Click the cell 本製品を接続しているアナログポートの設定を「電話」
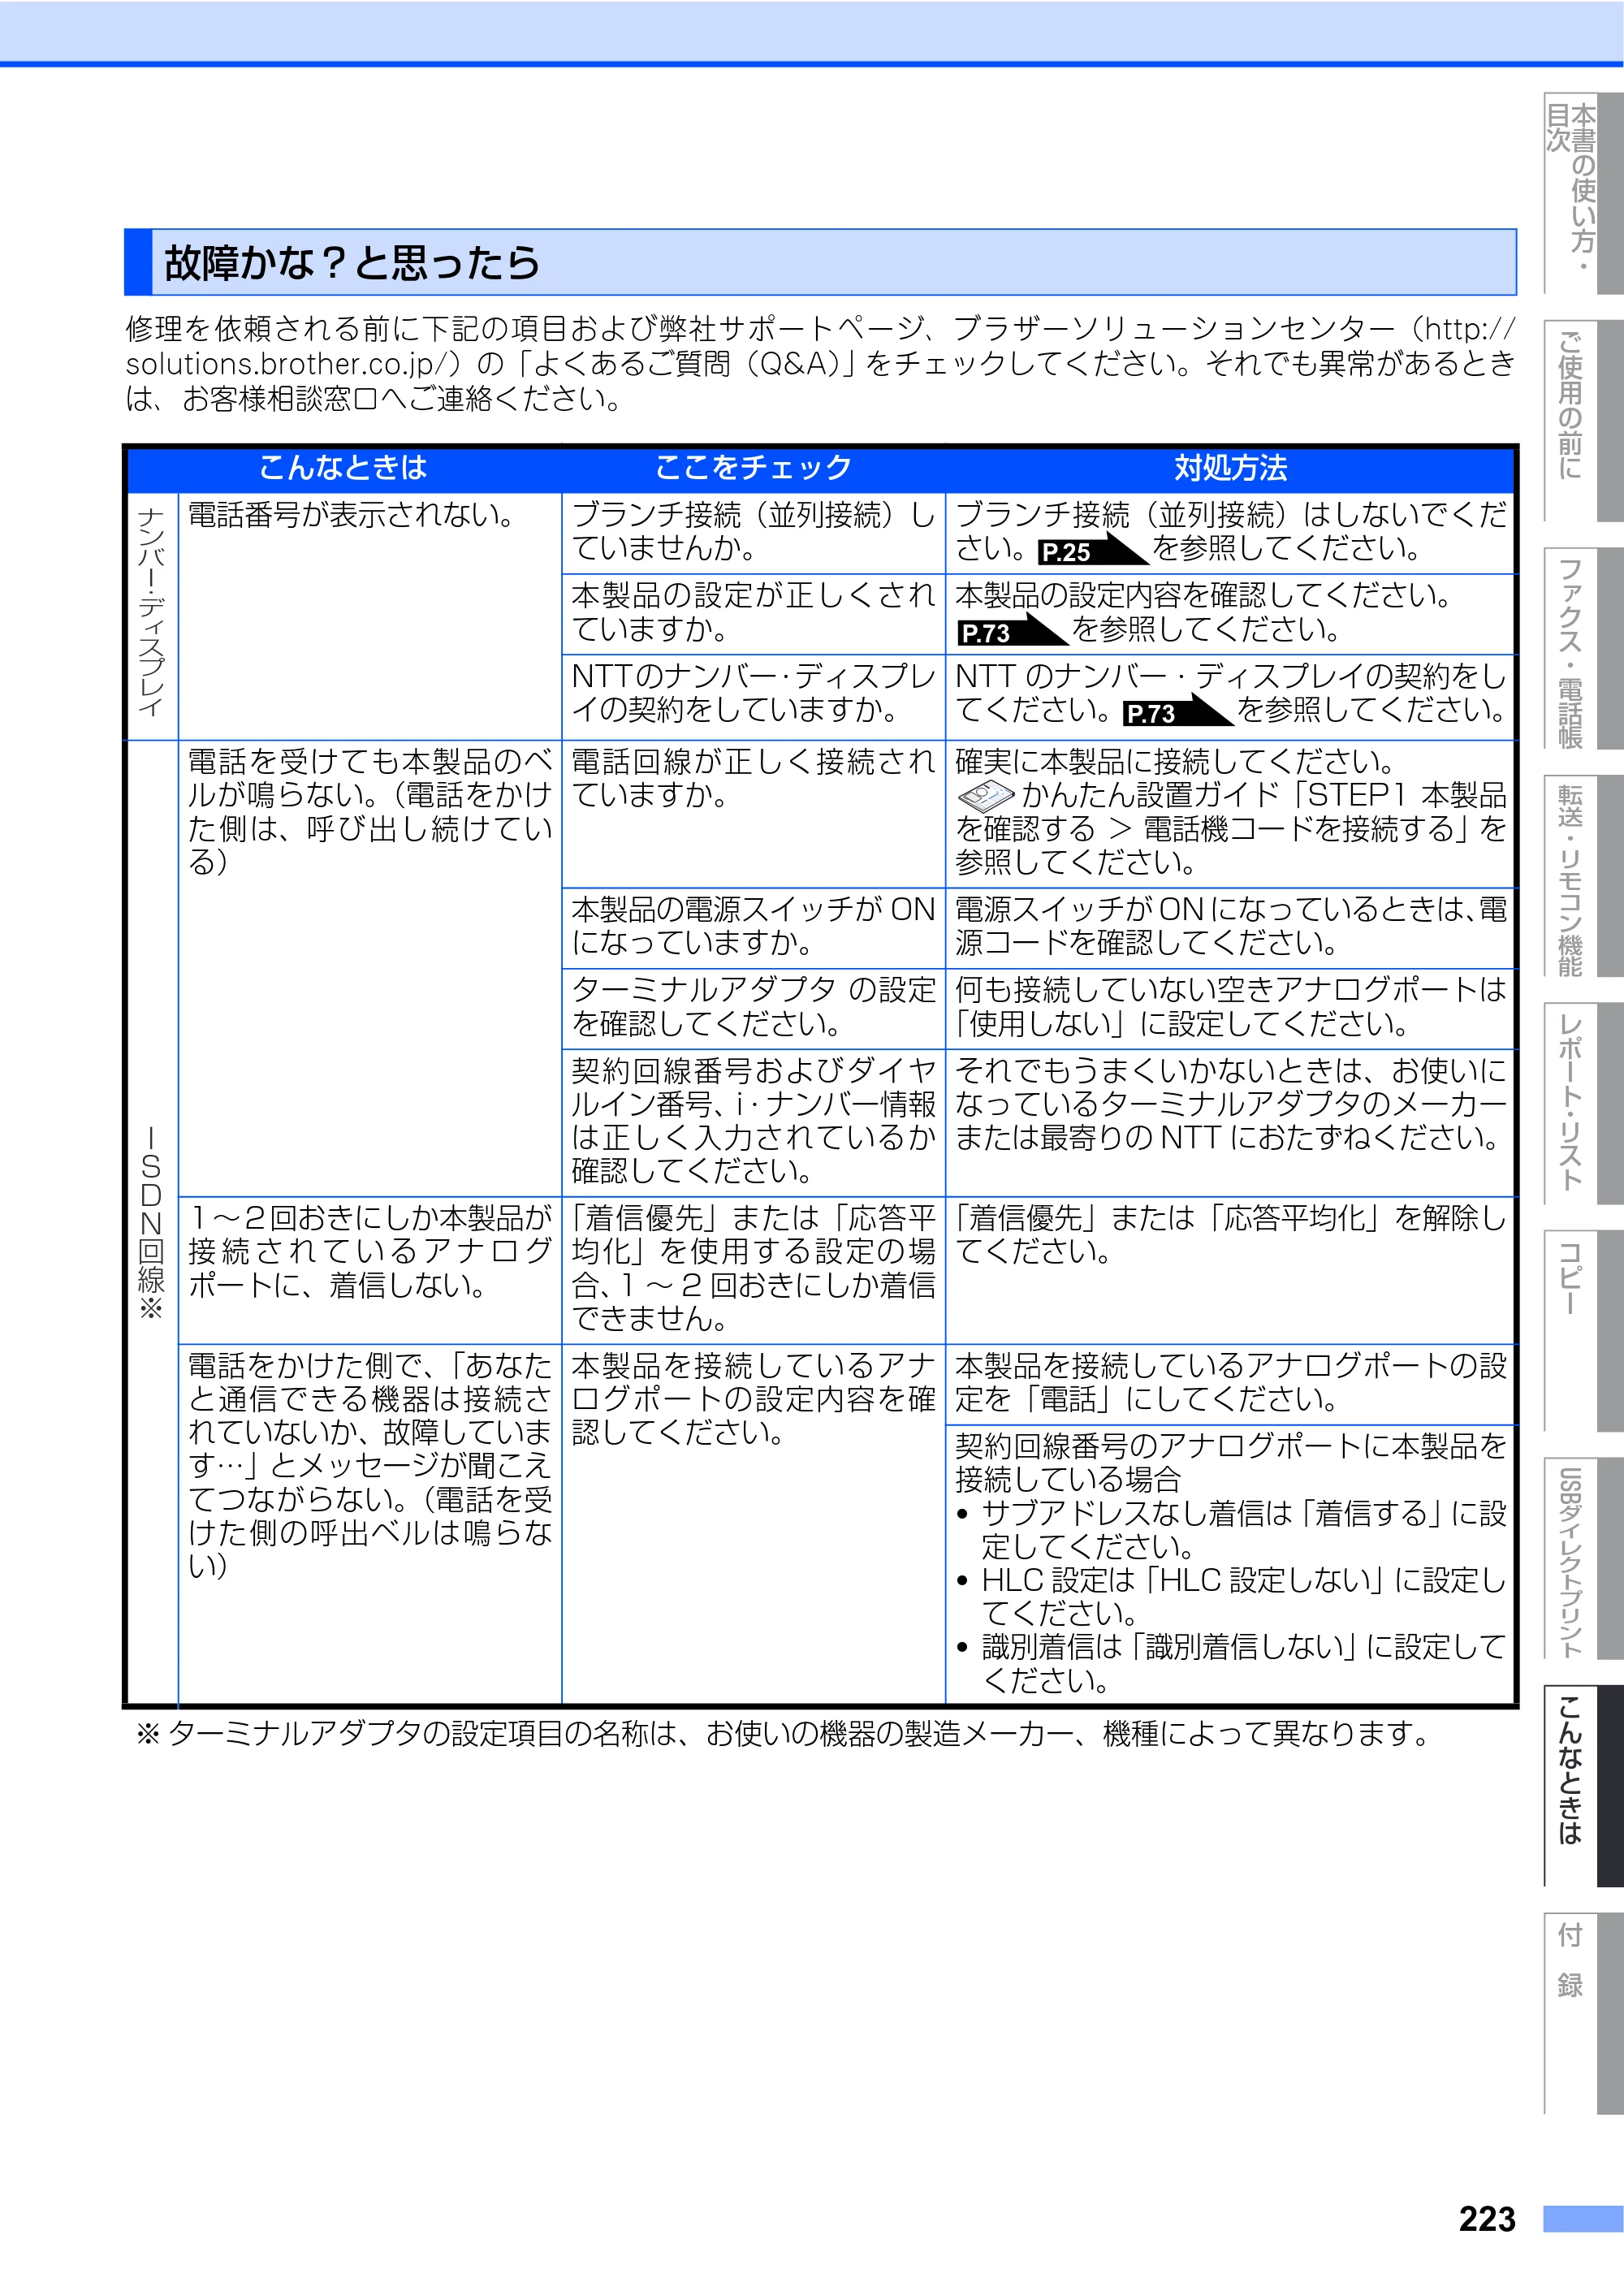This screenshot has width=1624, height=2295. click(1230, 1383)
